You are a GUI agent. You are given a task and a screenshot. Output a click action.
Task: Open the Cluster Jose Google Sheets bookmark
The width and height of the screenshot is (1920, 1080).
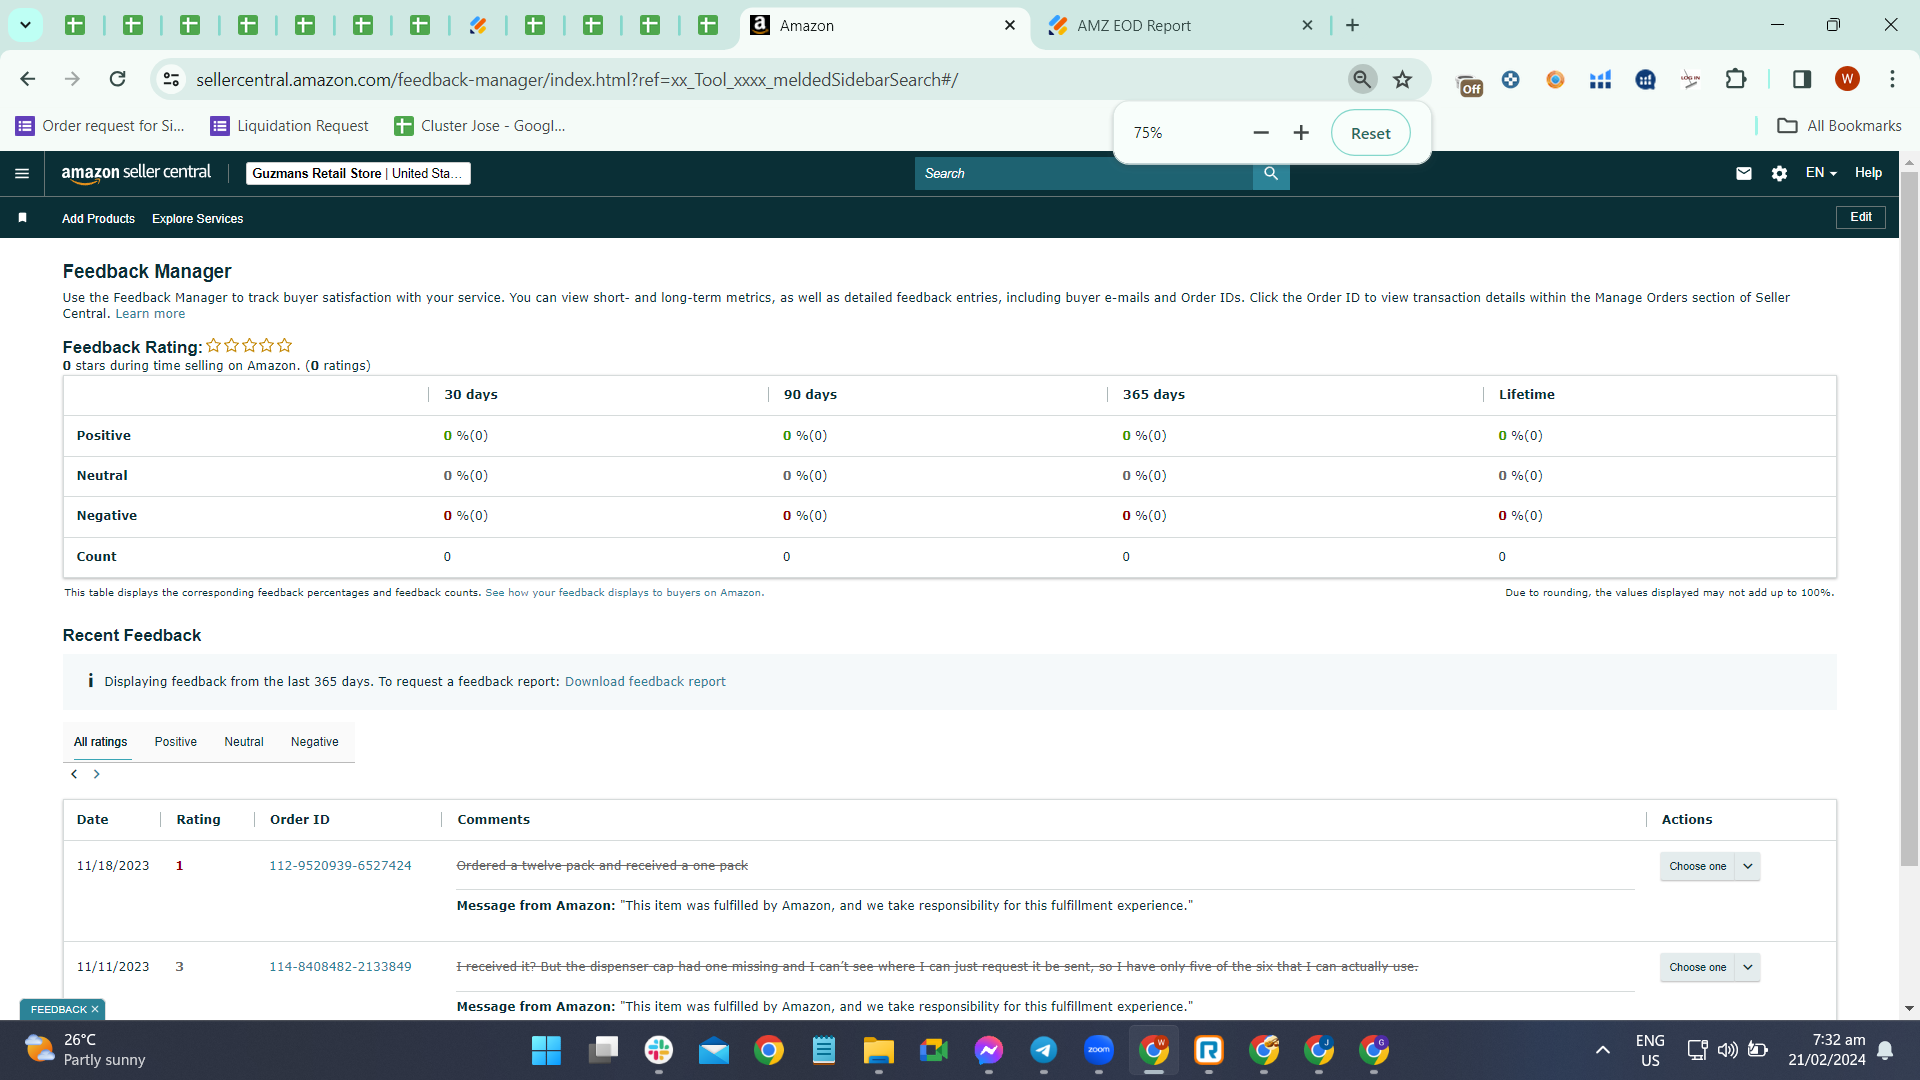click(x=480, y=126)
